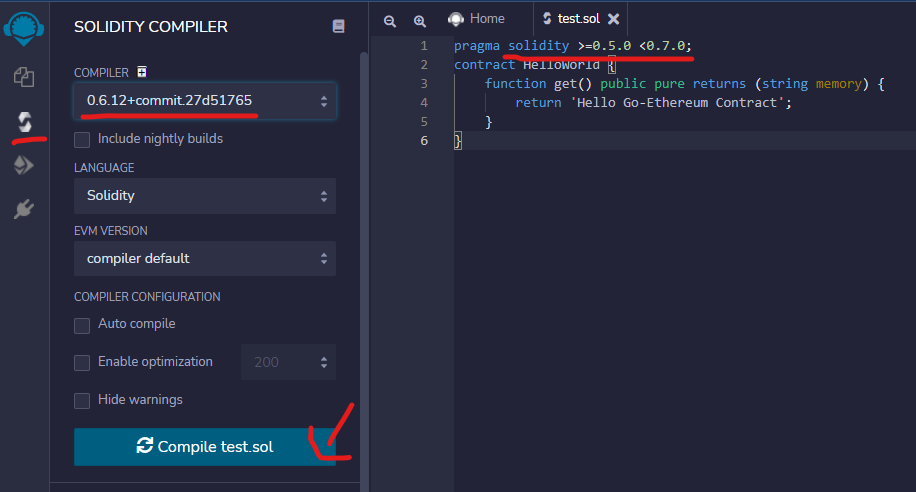Click the Home tab Remix icon
The image size is (916, 492).
pyautogui.click(x=456, y=19)
